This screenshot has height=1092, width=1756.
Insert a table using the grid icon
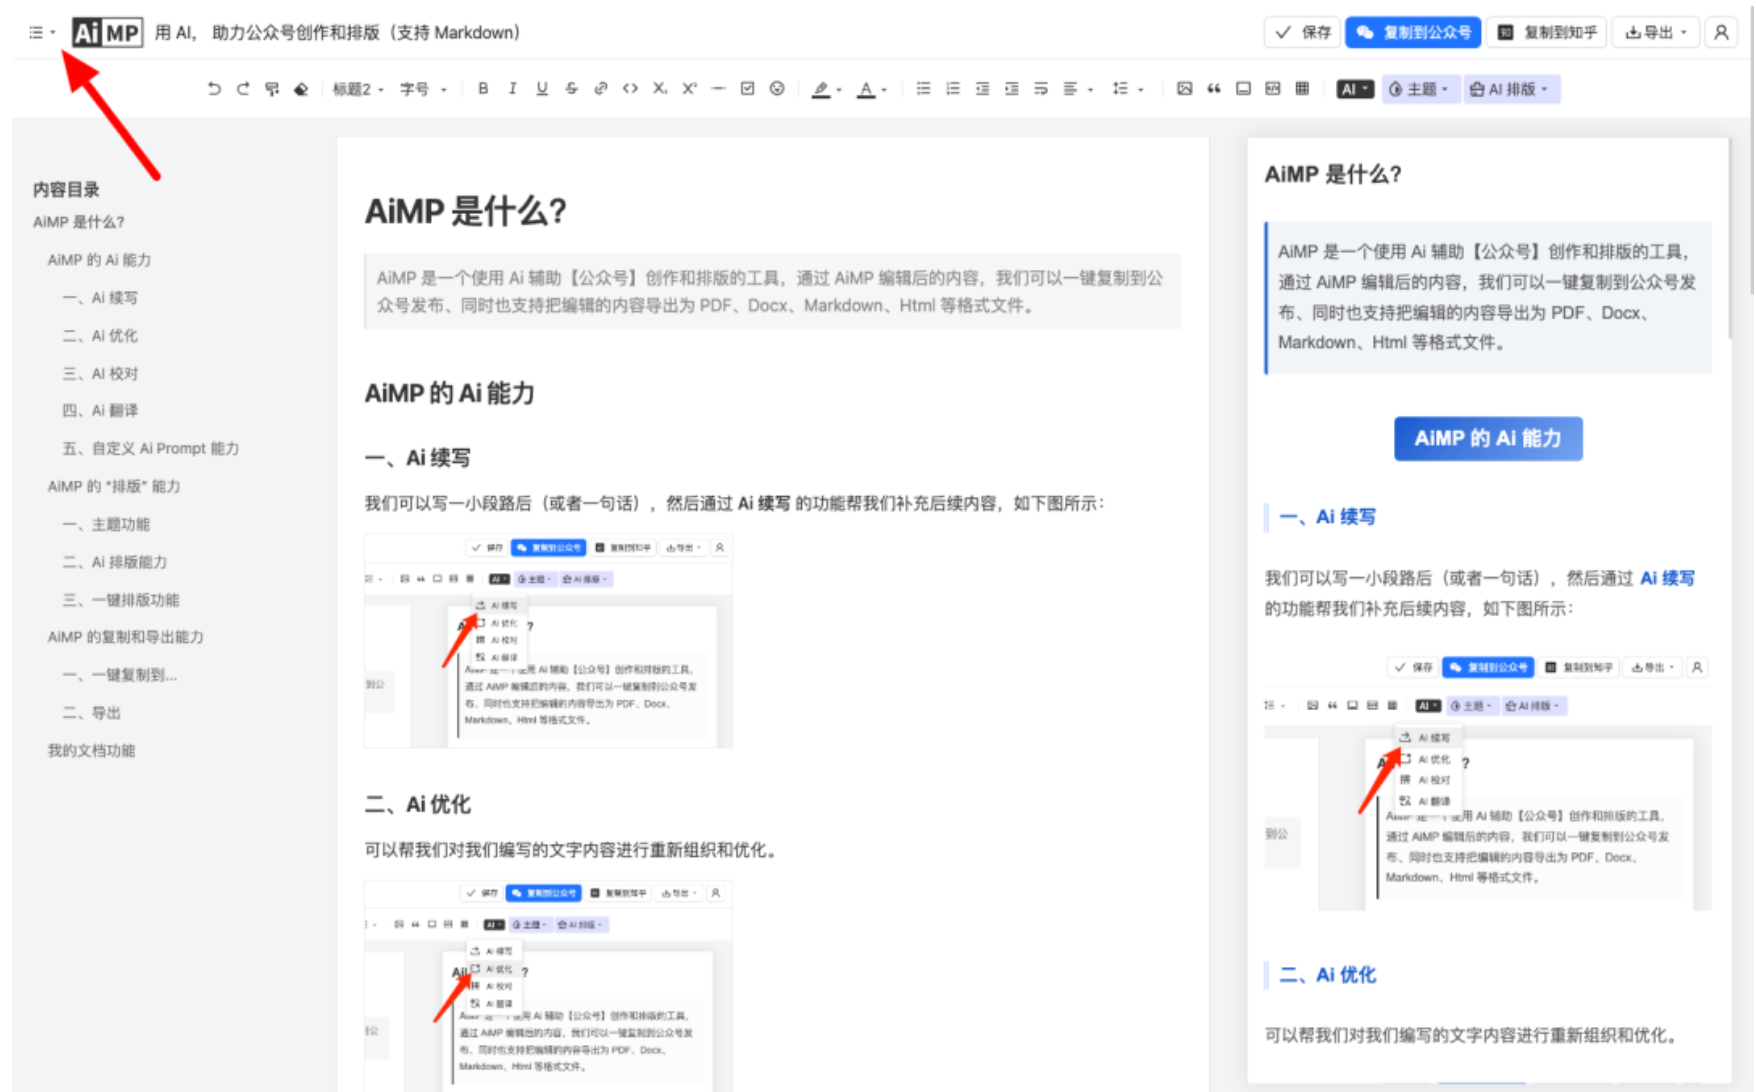click(1302, 89)
